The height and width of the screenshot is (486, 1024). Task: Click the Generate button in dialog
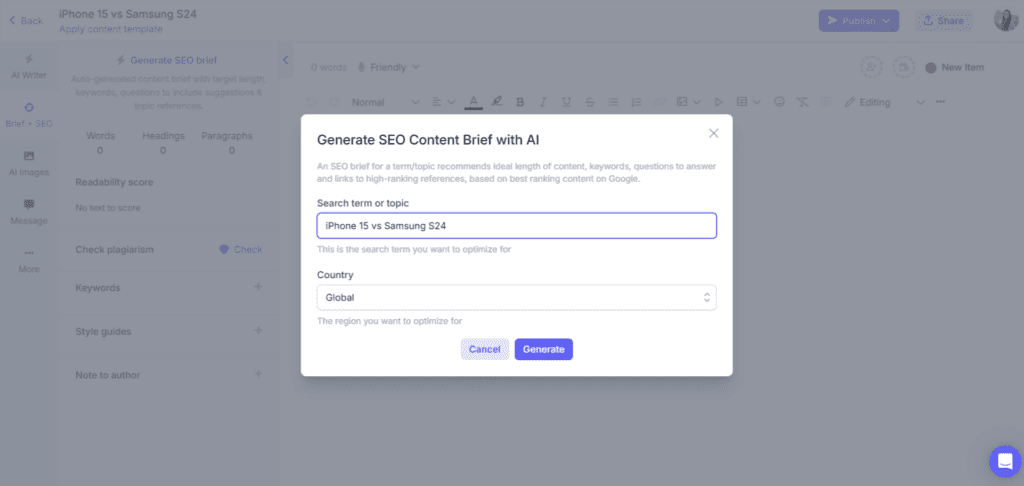pos(543,349)
